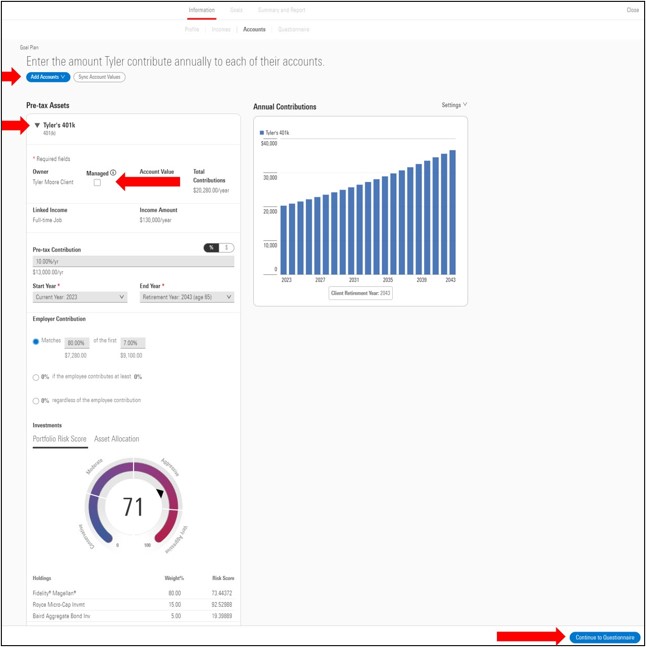The image size is (646, 647).
Task: Switch to the Asset Allocation tab
Action: click(116, 439)
